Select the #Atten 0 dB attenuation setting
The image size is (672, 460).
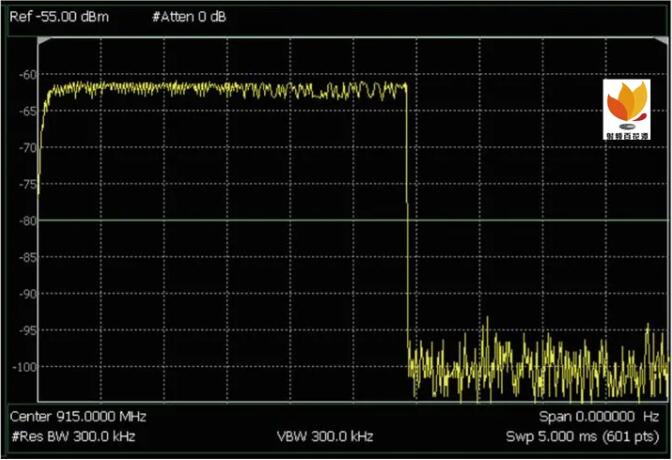pyautogui.click(x=190, y=17)
